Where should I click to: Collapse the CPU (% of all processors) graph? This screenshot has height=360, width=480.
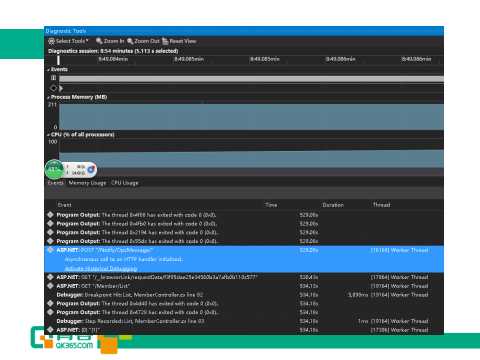pos(49,135)
